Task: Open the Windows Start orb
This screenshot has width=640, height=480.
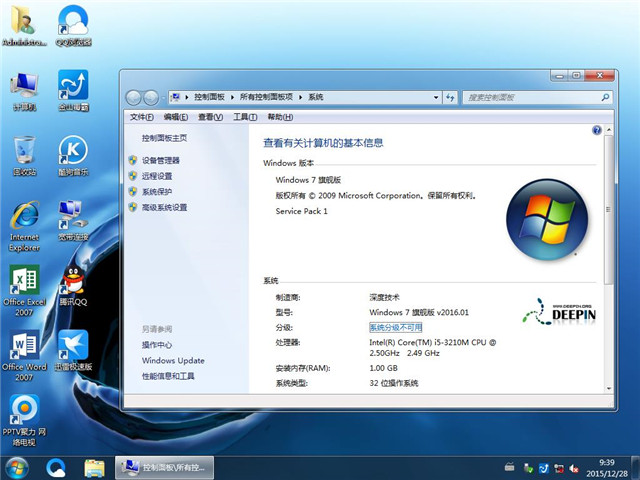Action: (x=17, y=468)
